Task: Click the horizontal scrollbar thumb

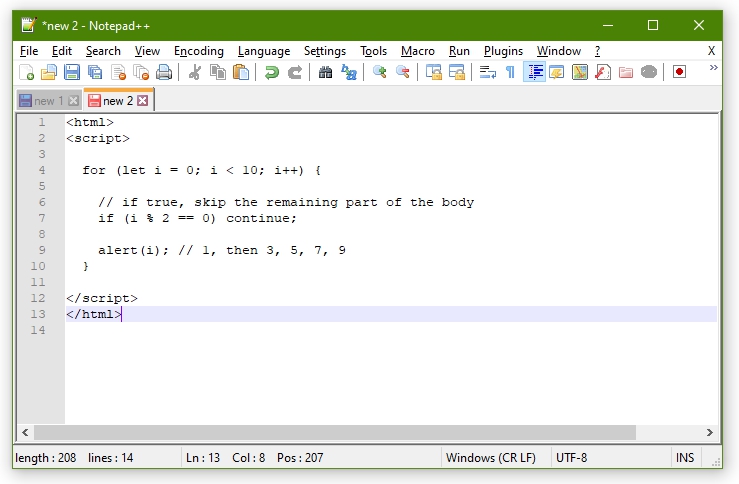Action: (x=335, y=432)
